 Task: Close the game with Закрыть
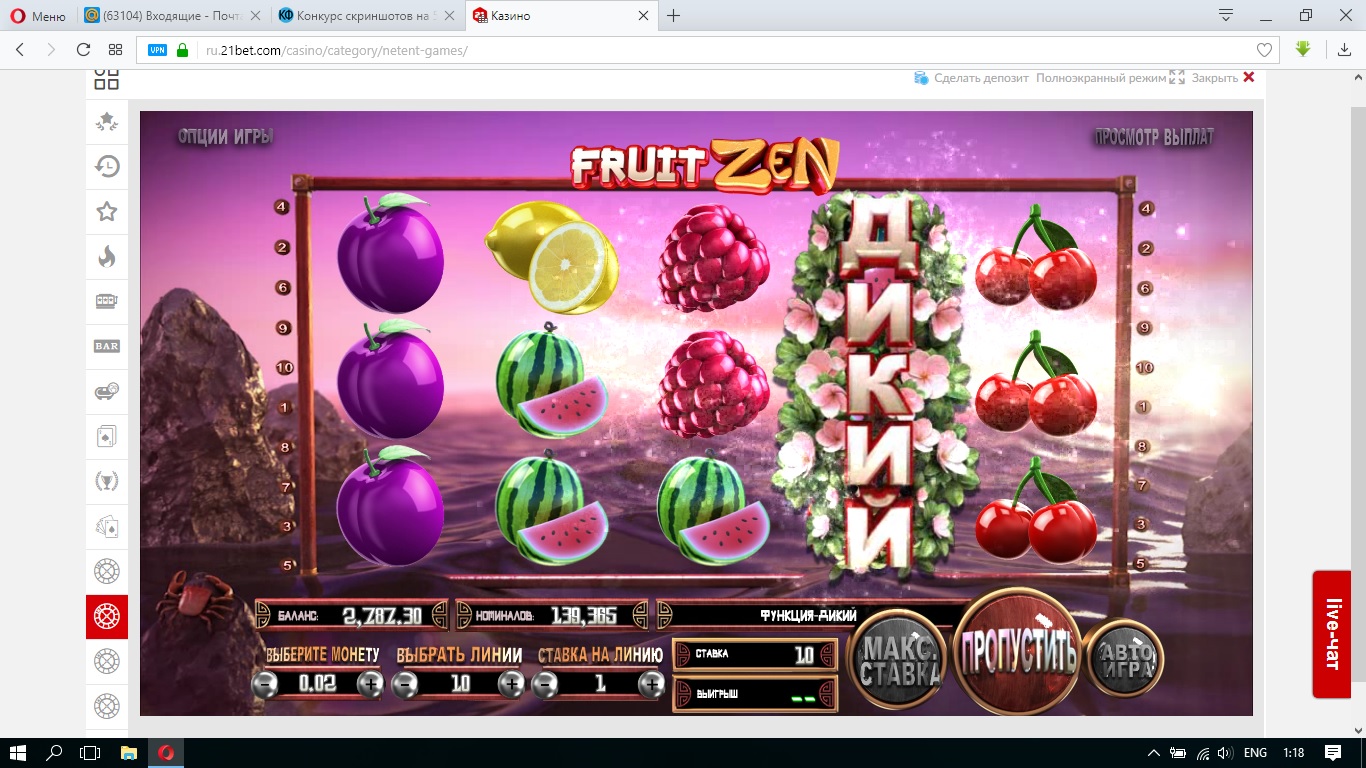coord(1223,78)
